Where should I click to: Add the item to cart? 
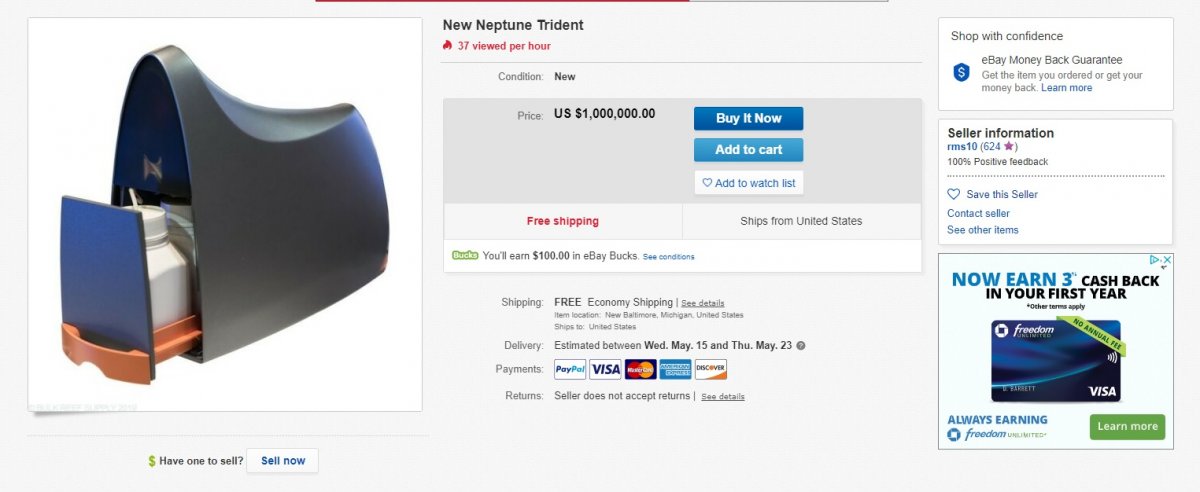748,150
